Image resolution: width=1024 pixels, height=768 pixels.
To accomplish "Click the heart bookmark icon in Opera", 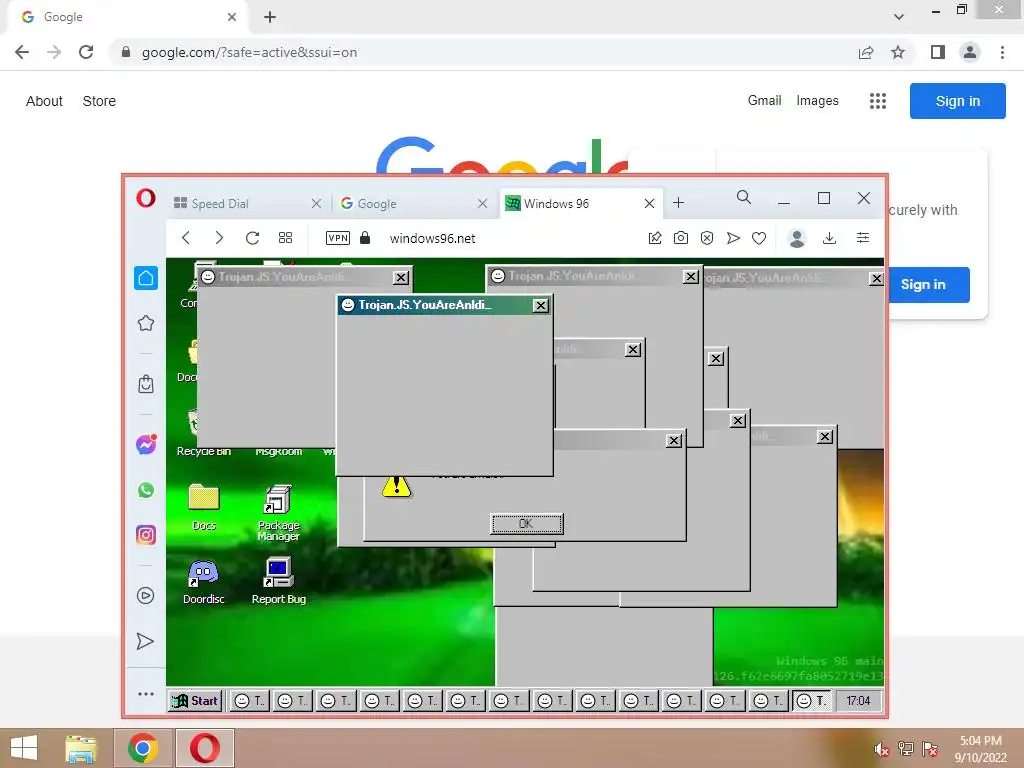I will coord(759,238).
